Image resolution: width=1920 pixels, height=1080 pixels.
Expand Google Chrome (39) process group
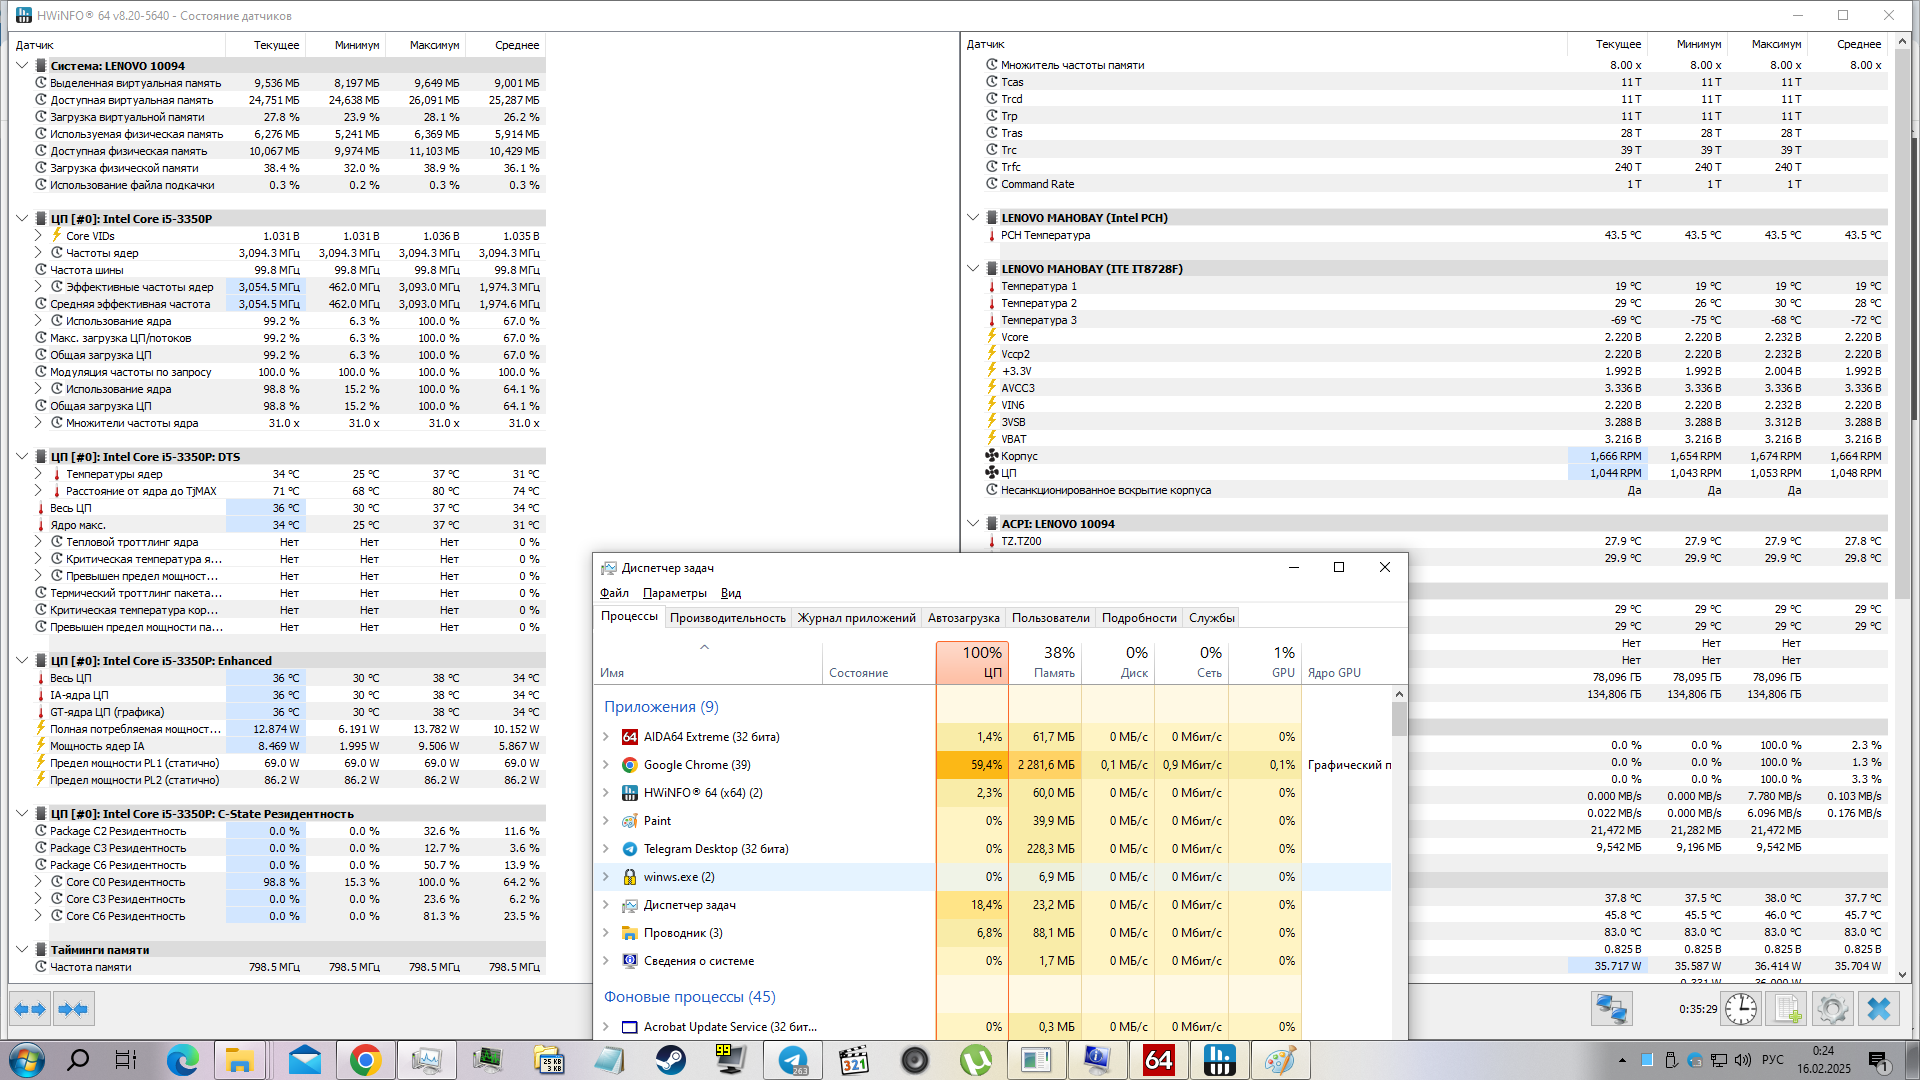(x=606, y=765)
